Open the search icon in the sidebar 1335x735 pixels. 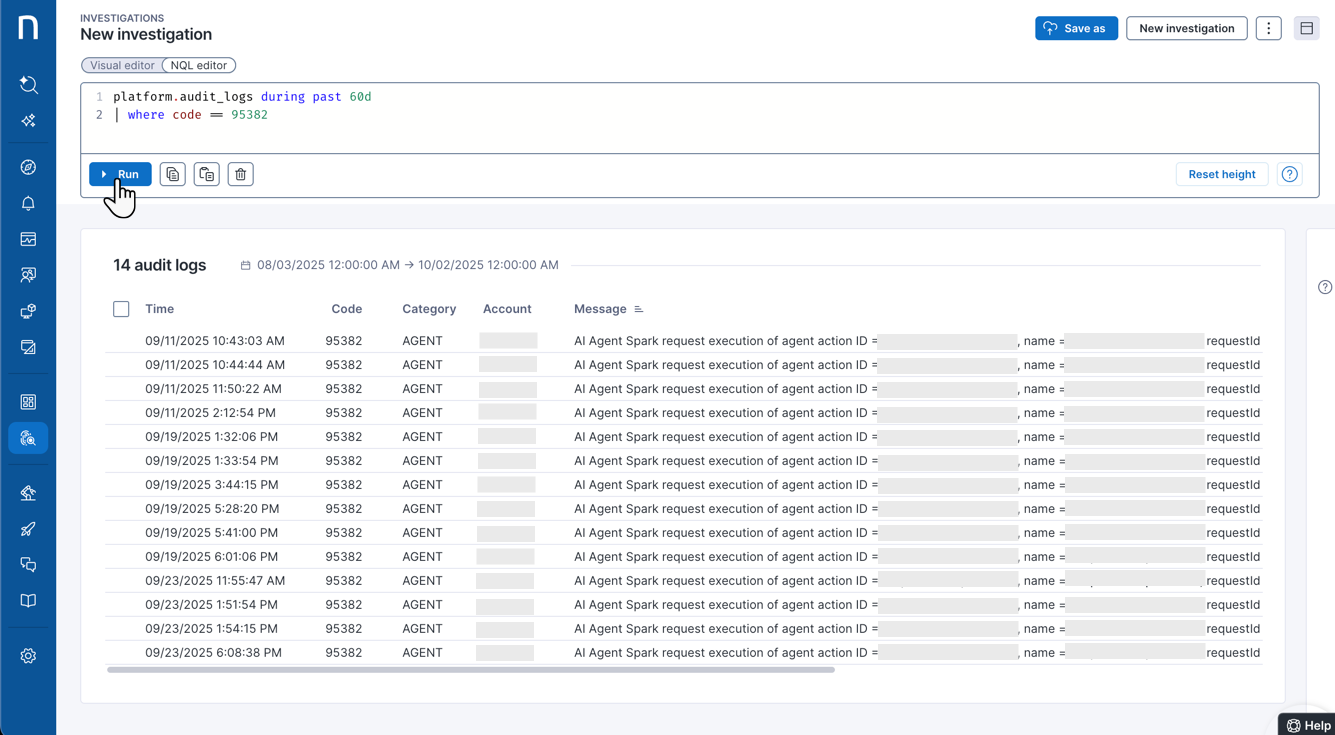pos(28,85)
